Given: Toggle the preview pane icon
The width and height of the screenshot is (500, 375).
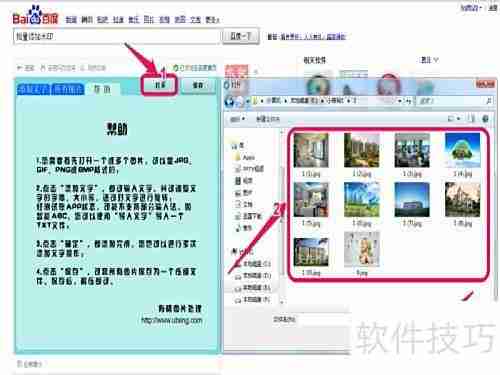Looking at the screenshot, I should (471, 118).
